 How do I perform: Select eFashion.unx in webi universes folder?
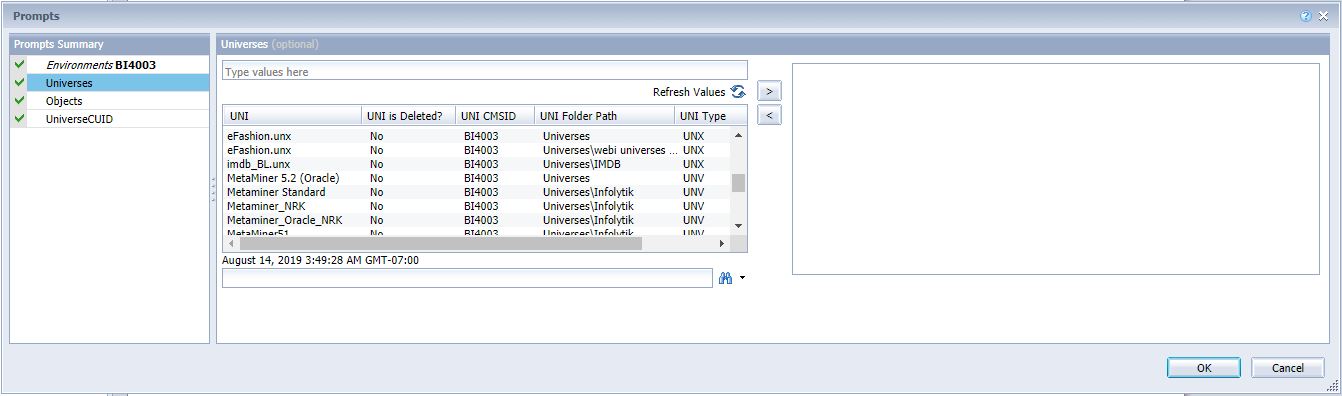click(x=477, y=150)
